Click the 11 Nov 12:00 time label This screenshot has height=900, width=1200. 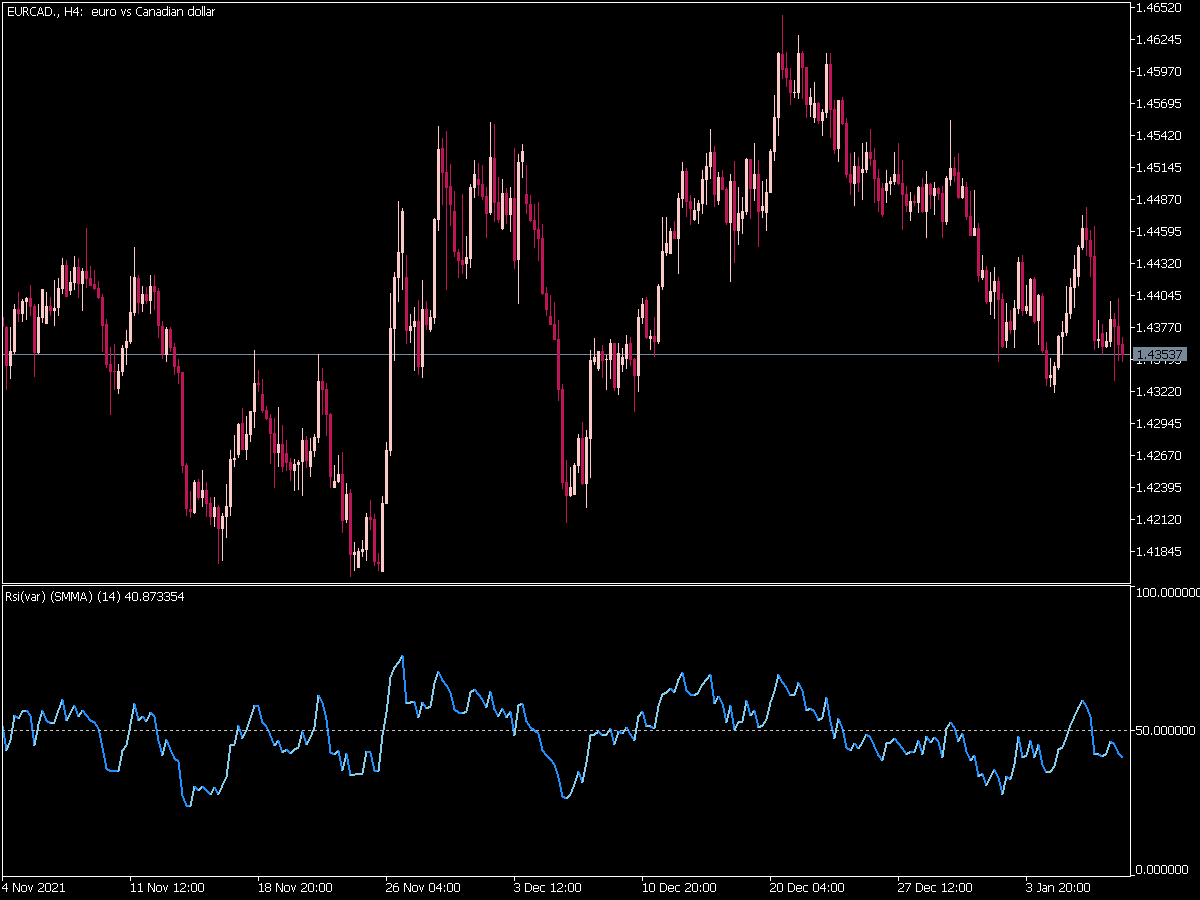167,887
